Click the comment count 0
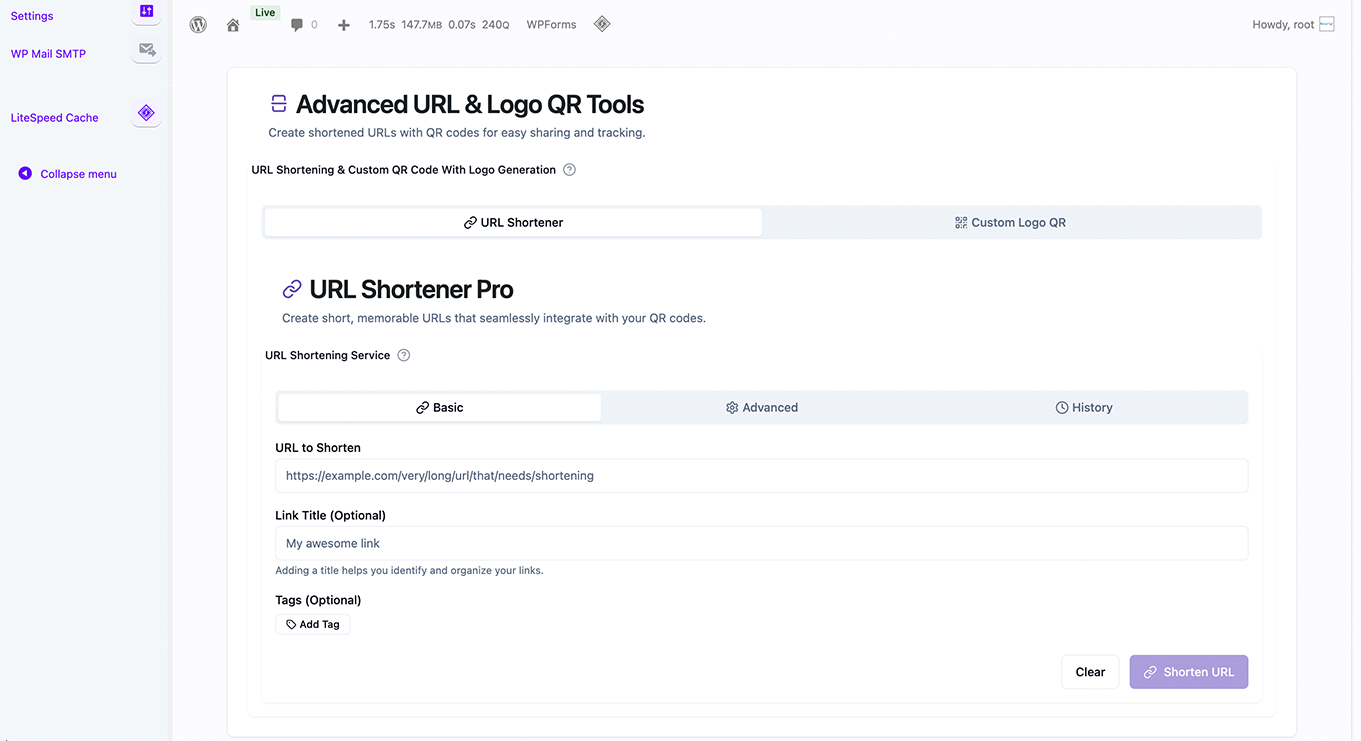This screenshot has width=1361, height=741. tap(314, 25)
